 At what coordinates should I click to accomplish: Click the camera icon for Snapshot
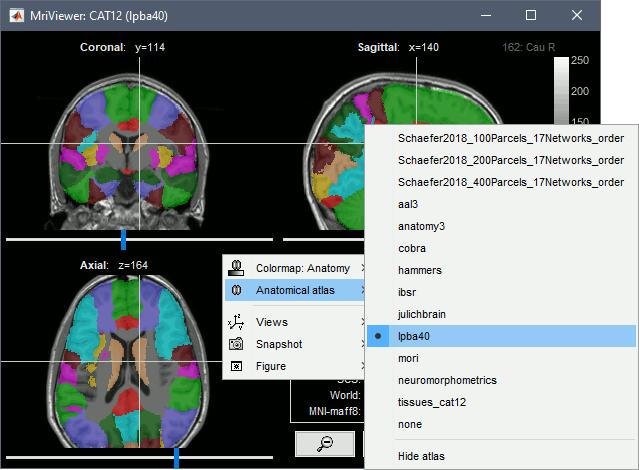tap(236, 344)
